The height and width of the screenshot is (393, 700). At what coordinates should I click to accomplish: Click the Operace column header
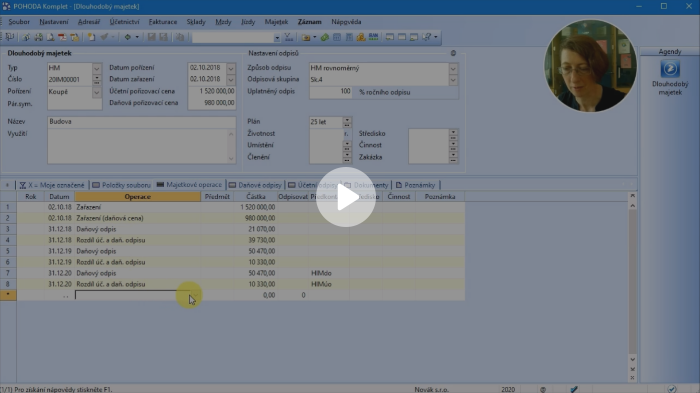click(x=138, y=196)
